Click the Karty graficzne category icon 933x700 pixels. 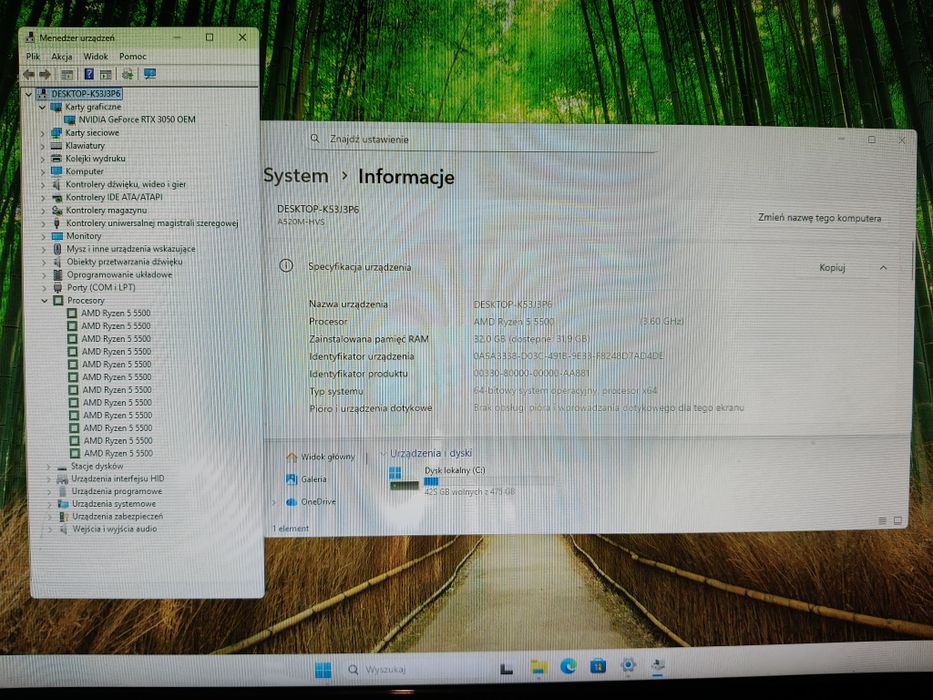[57, 107]
